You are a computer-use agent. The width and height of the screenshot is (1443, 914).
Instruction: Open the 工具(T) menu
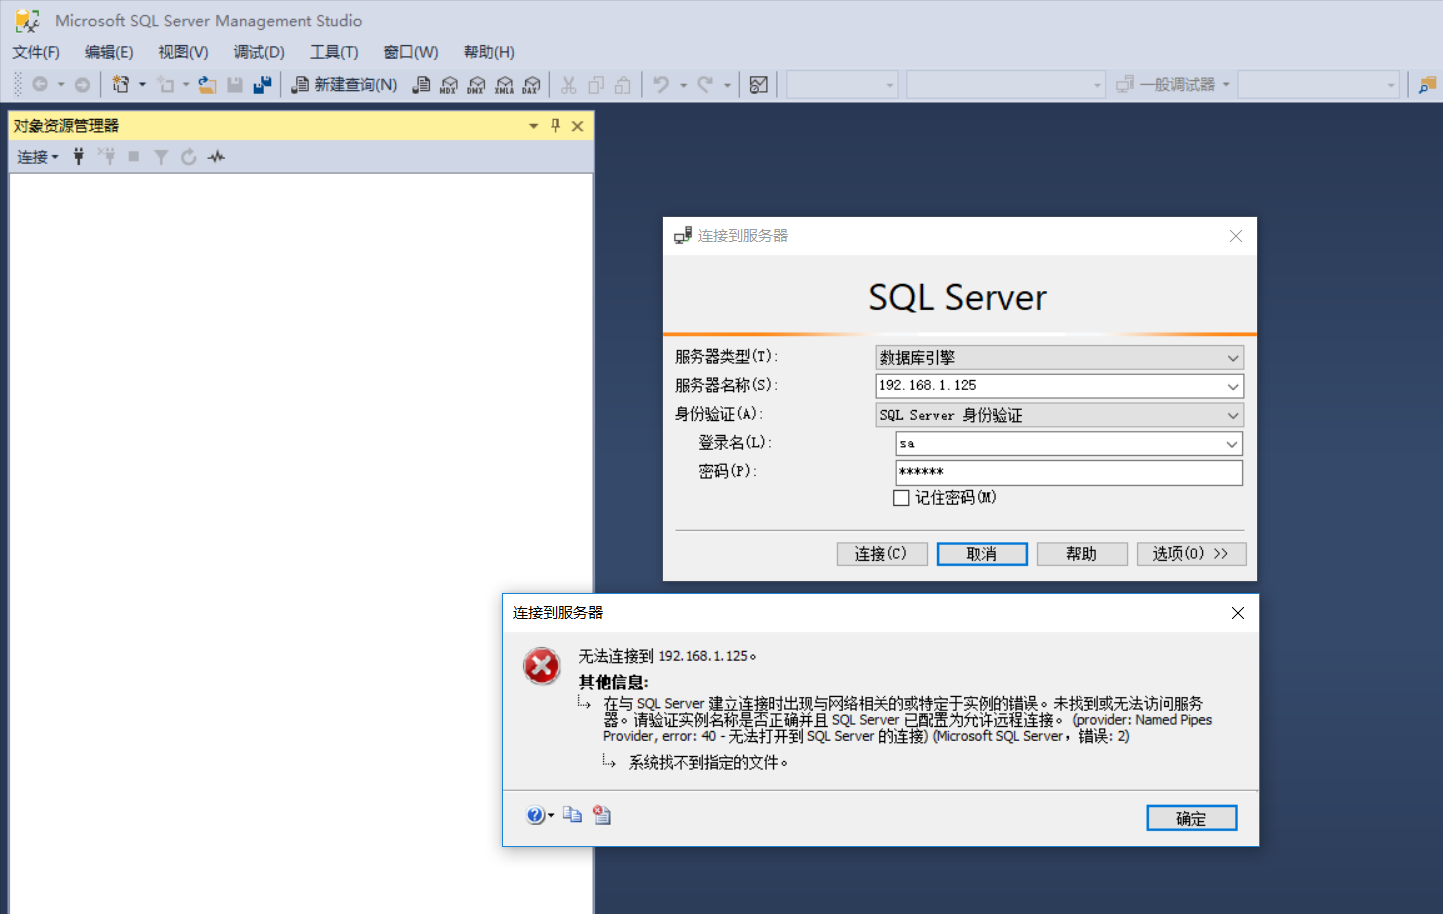pyautogui.click(x=334, y=52)
